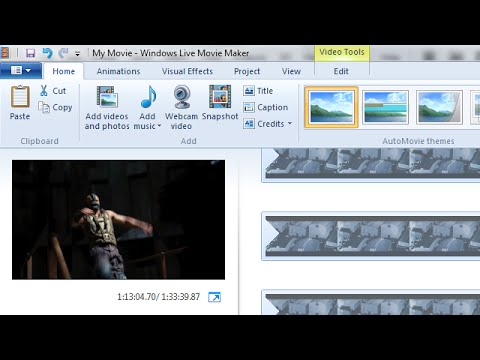The height and width of the screenshot is (360, 480).
Task: Switch to the Project tab
Action: (247, 71)
